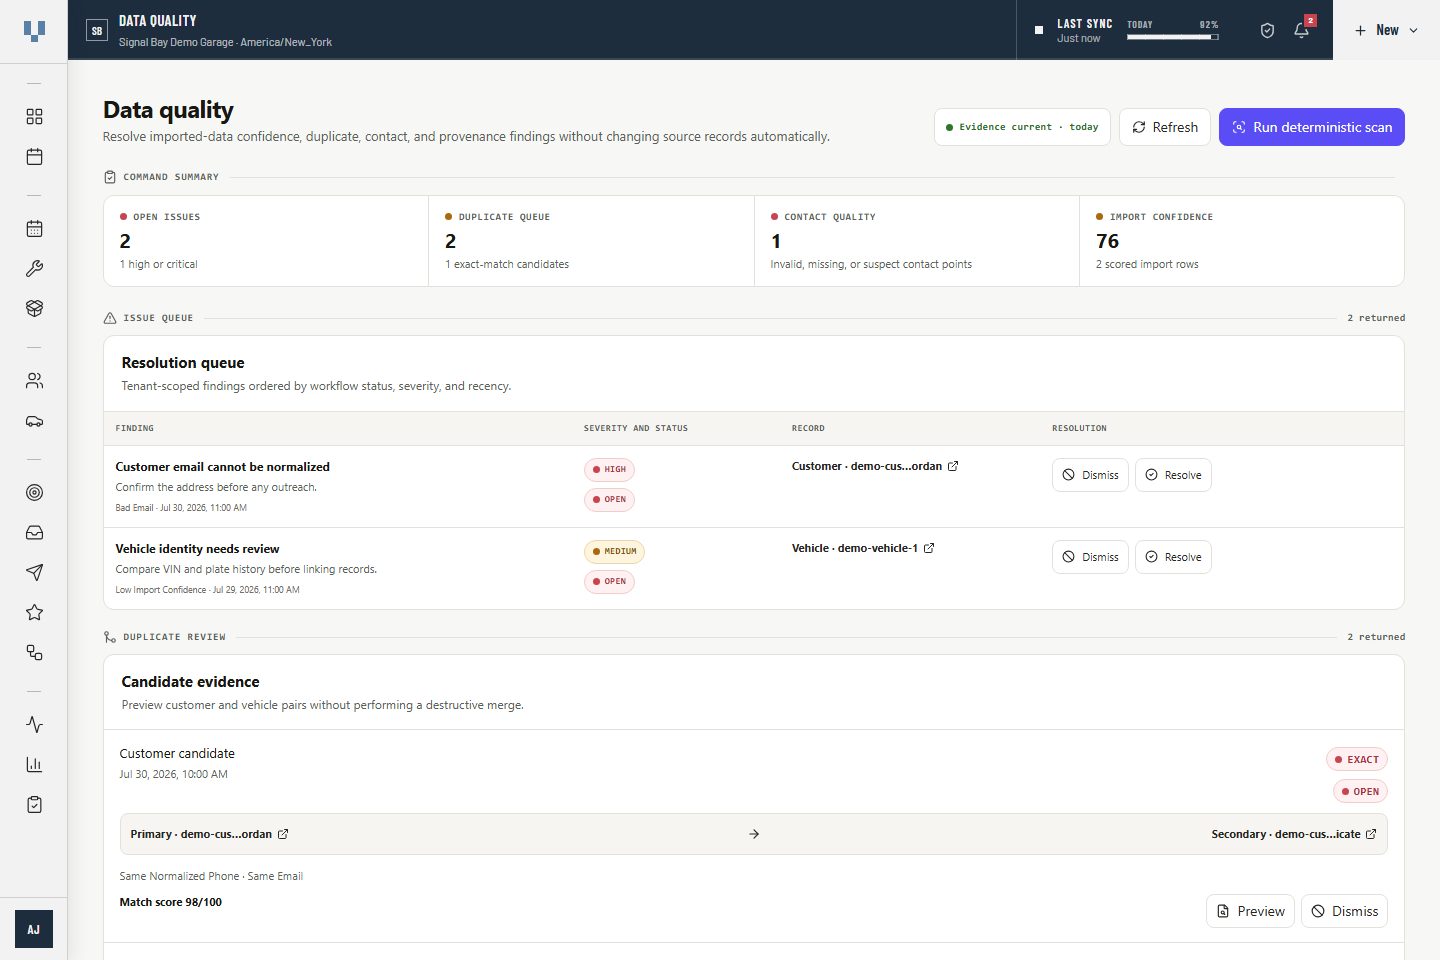This screenshot has height=960, width=1440.
Task: Click 'Same Normalized Phone · Same Email' text
Action: click(211, 876)
